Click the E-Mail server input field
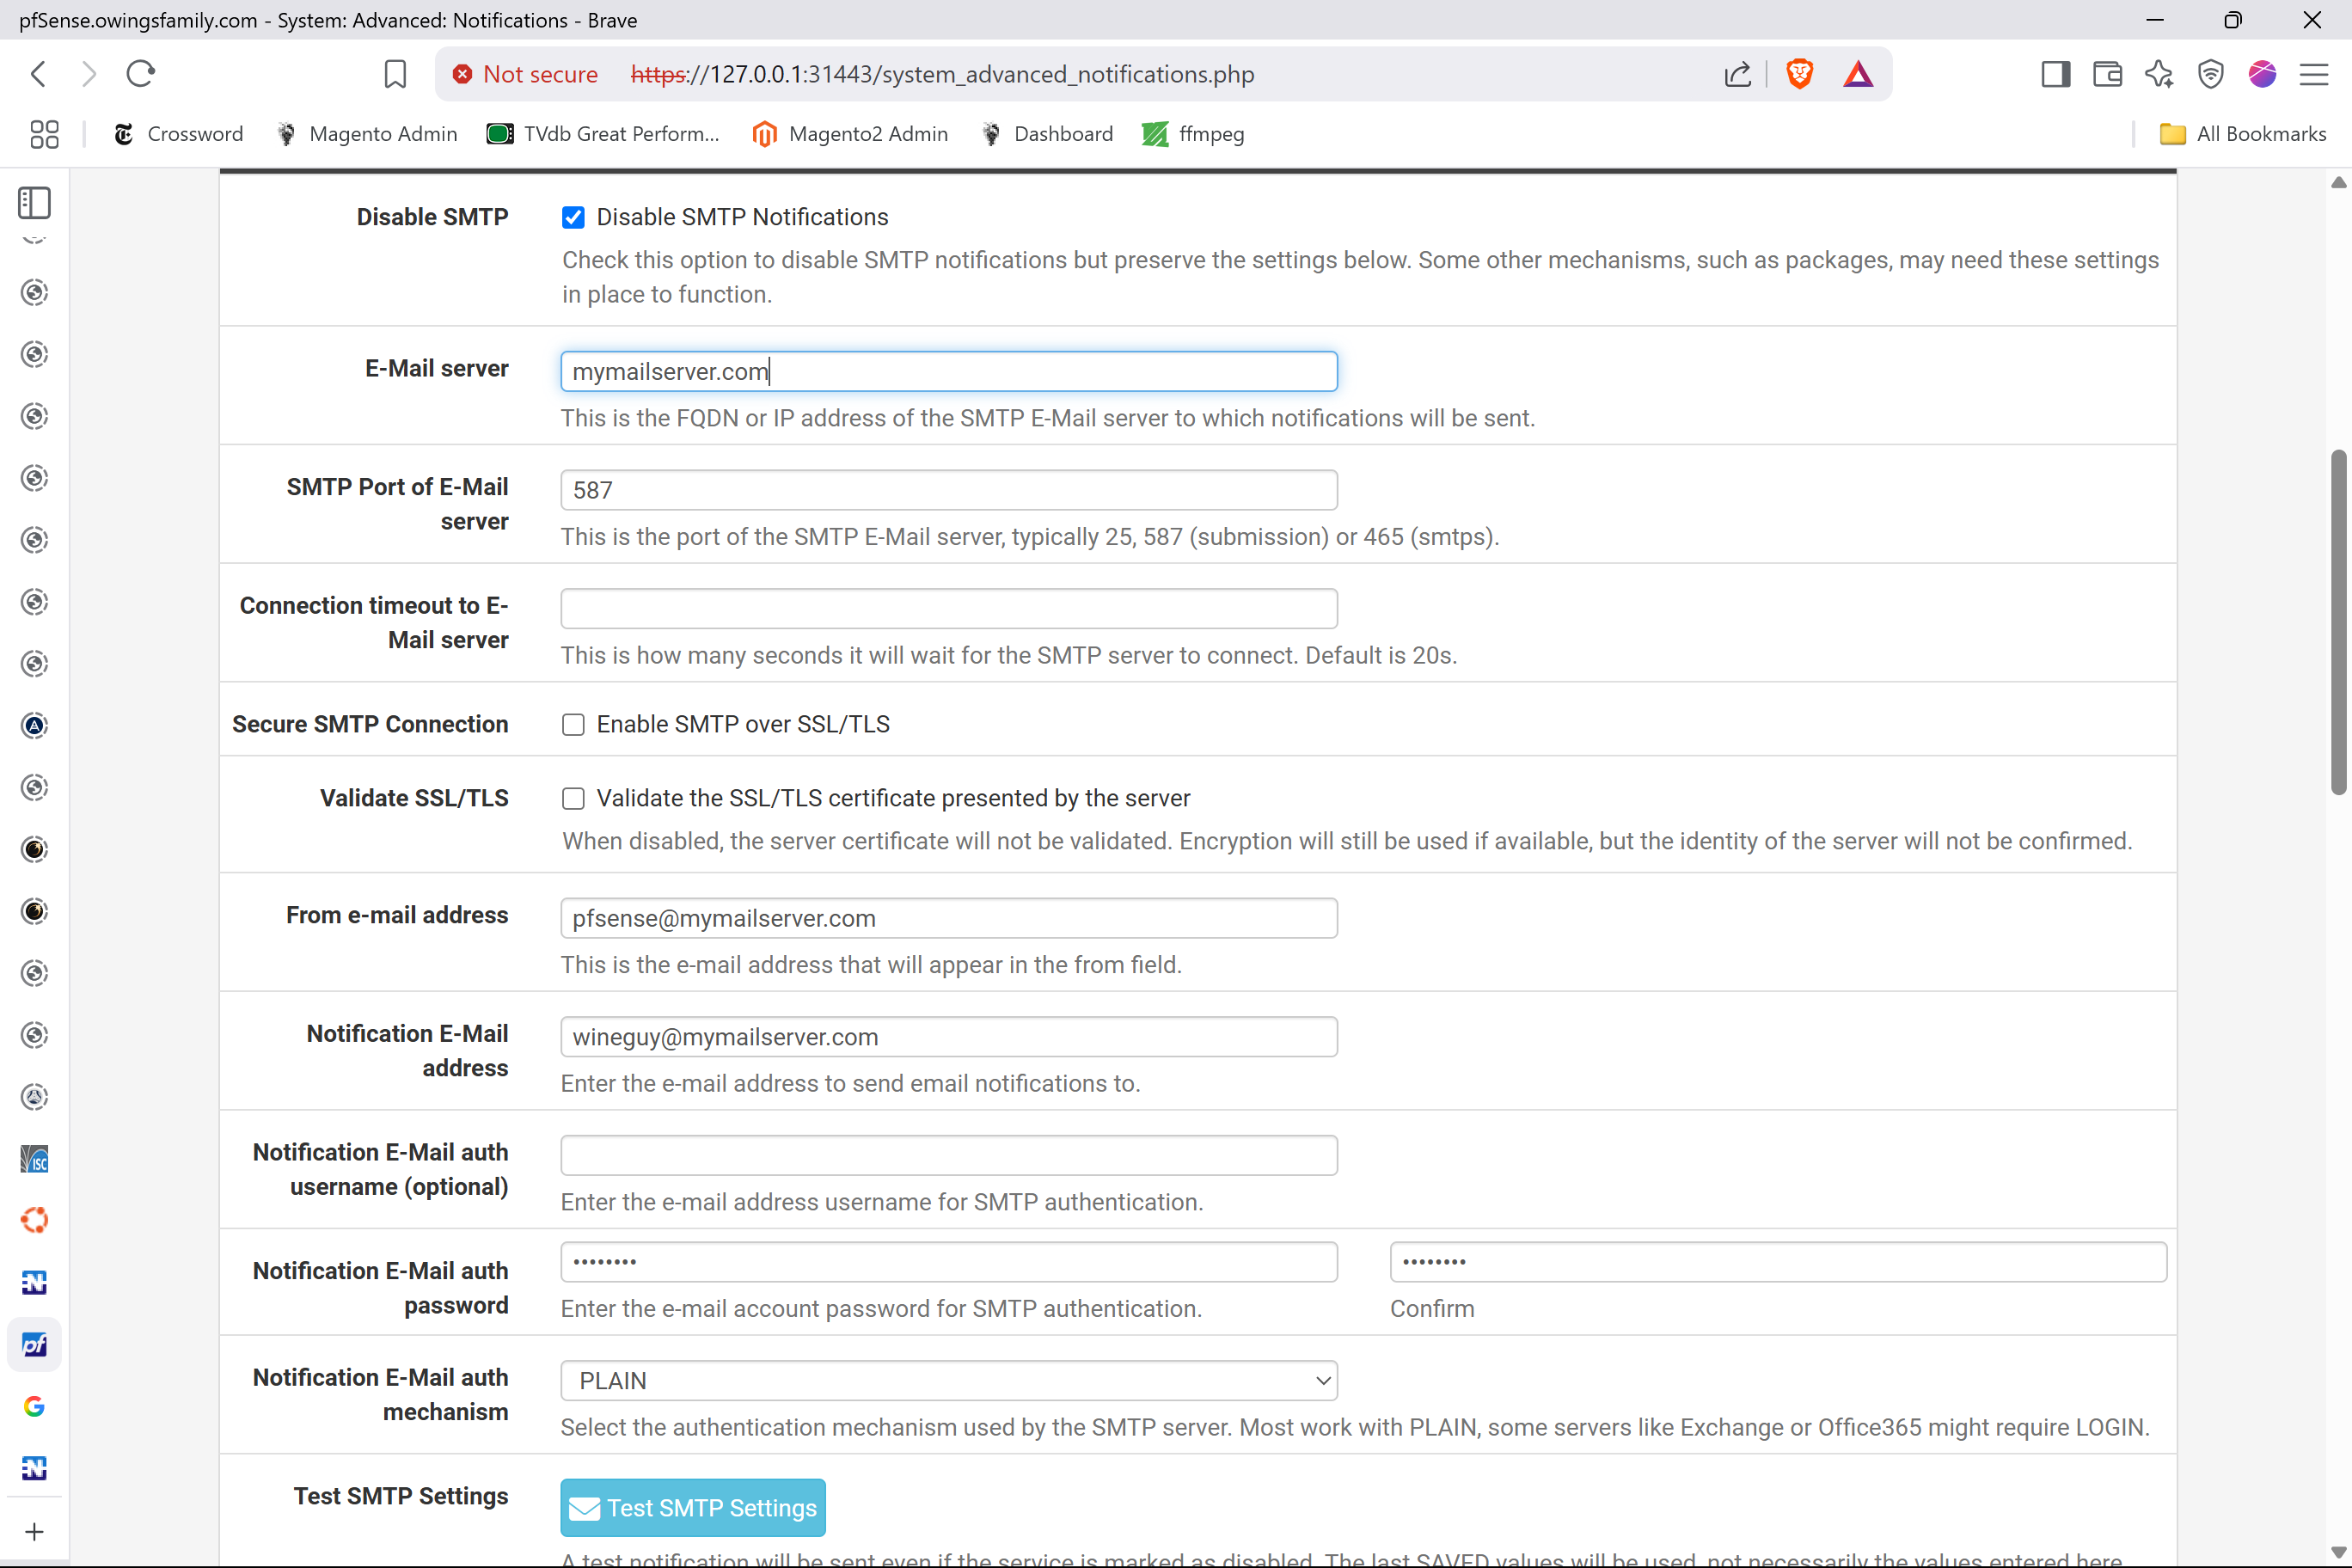This screenshot has width=2352, height=1568. tap(949, 371)
